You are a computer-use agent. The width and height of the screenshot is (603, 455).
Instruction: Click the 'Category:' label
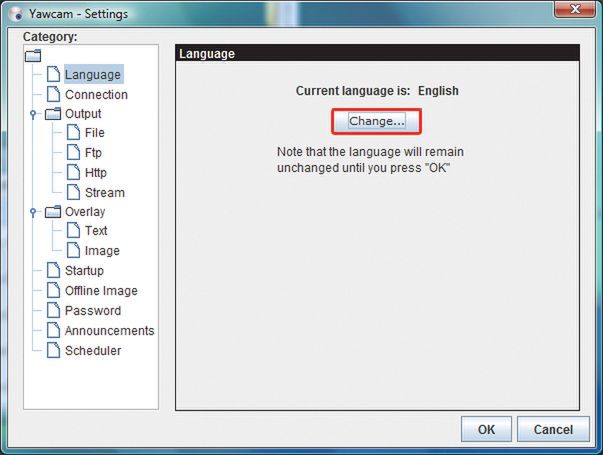[x=50, y=37]
